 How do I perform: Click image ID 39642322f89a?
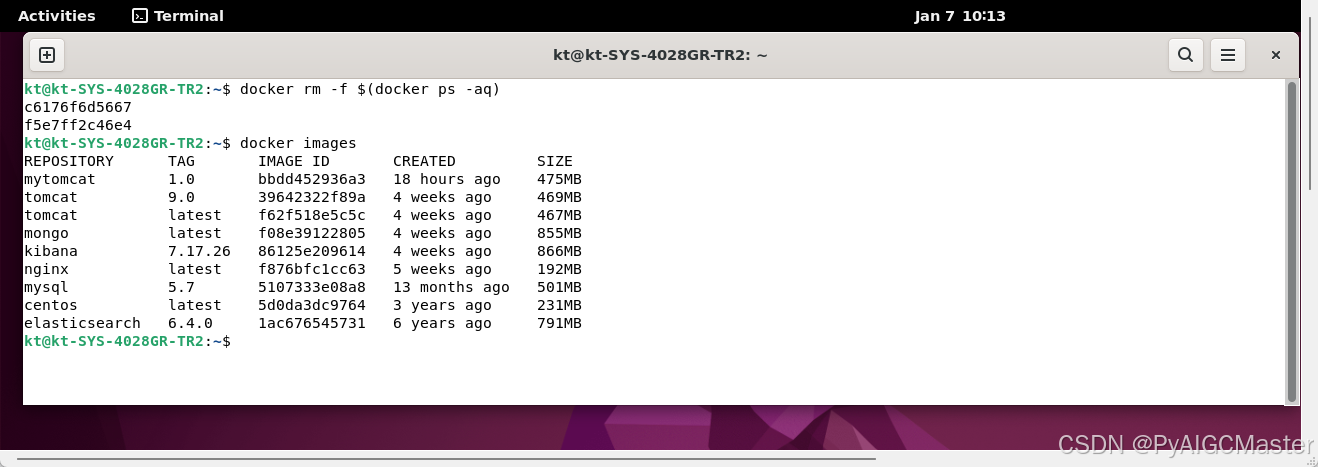[312, 197]
